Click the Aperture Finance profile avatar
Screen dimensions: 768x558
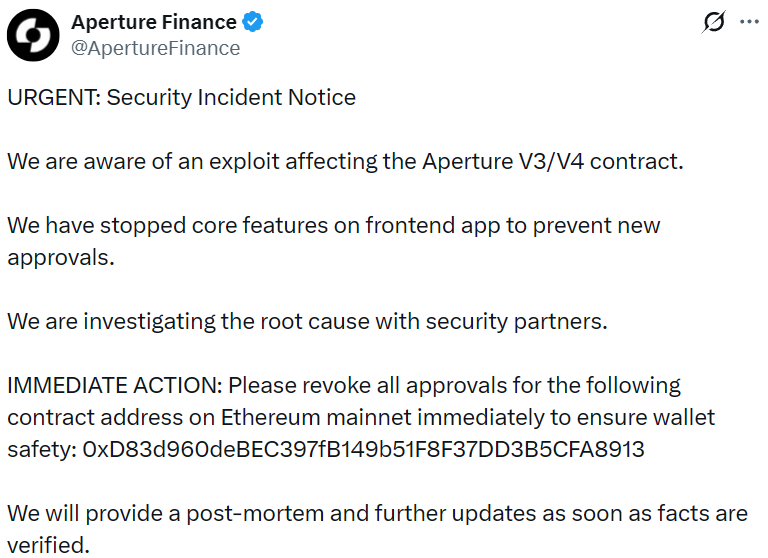coord(34,35)
